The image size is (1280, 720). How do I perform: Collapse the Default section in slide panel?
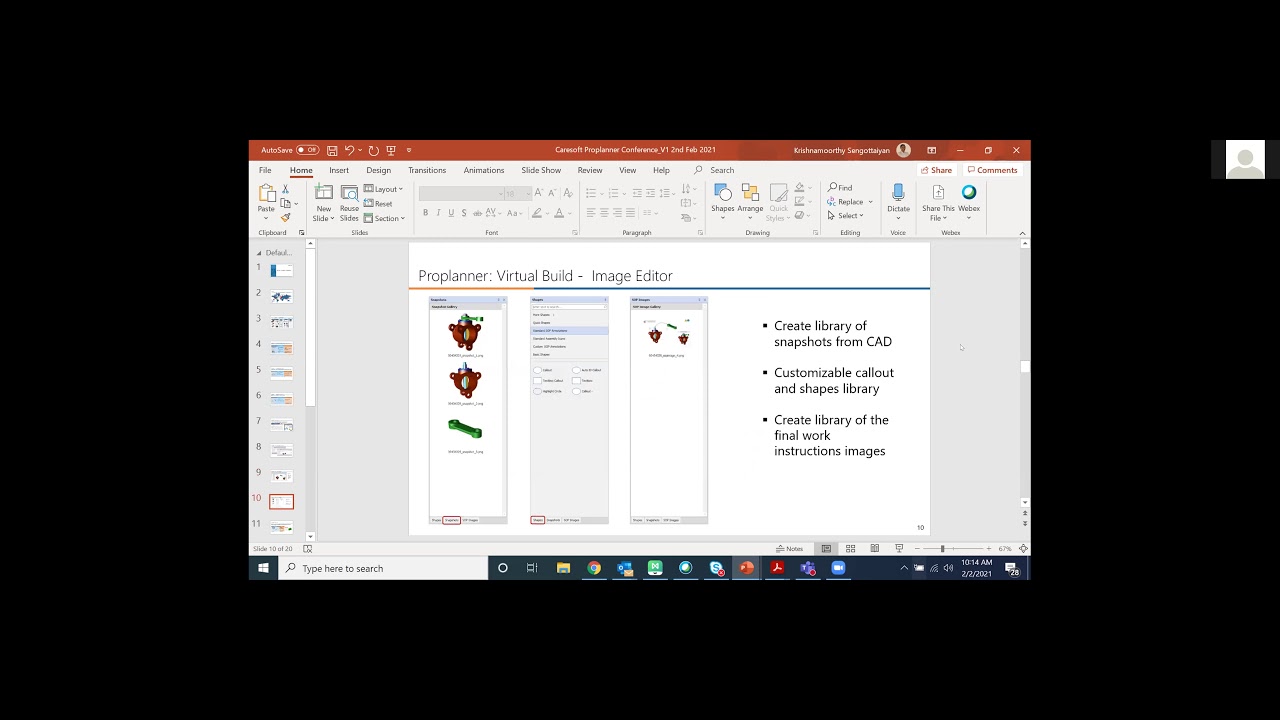coord(259,253)
